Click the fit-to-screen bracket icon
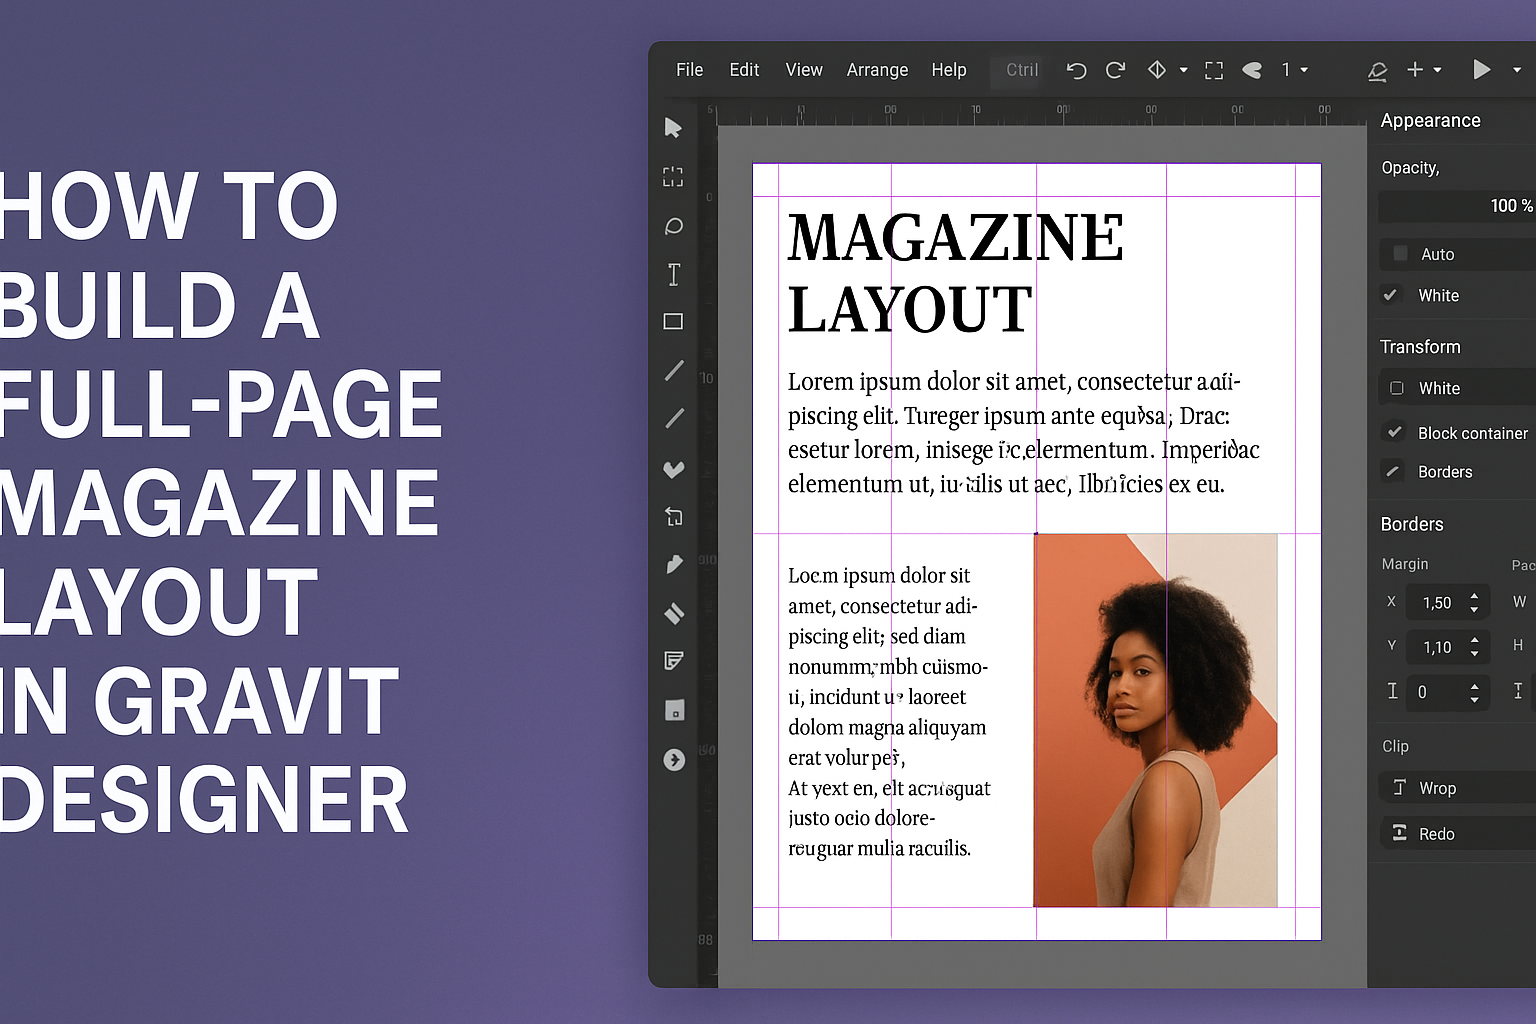This screenshot has height=1024, width=1536. pos(1214,70)
